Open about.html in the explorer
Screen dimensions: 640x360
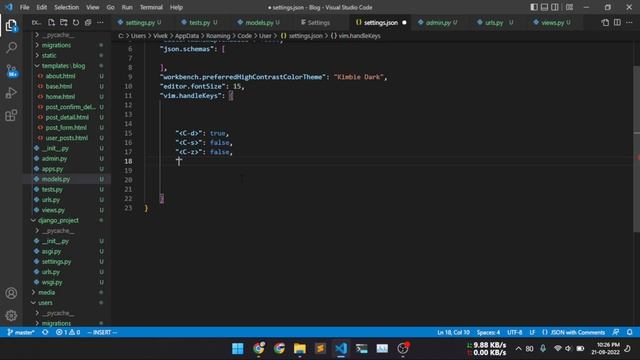coord(60,76)
